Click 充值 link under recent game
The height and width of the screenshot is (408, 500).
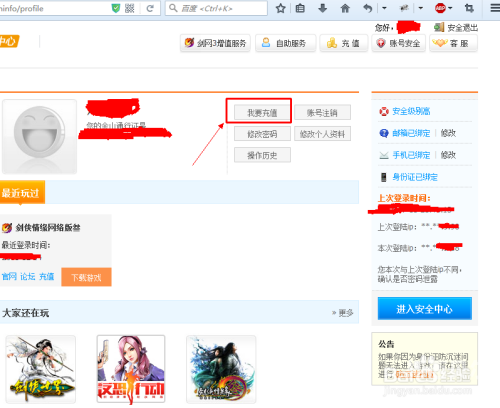(46, 276)
